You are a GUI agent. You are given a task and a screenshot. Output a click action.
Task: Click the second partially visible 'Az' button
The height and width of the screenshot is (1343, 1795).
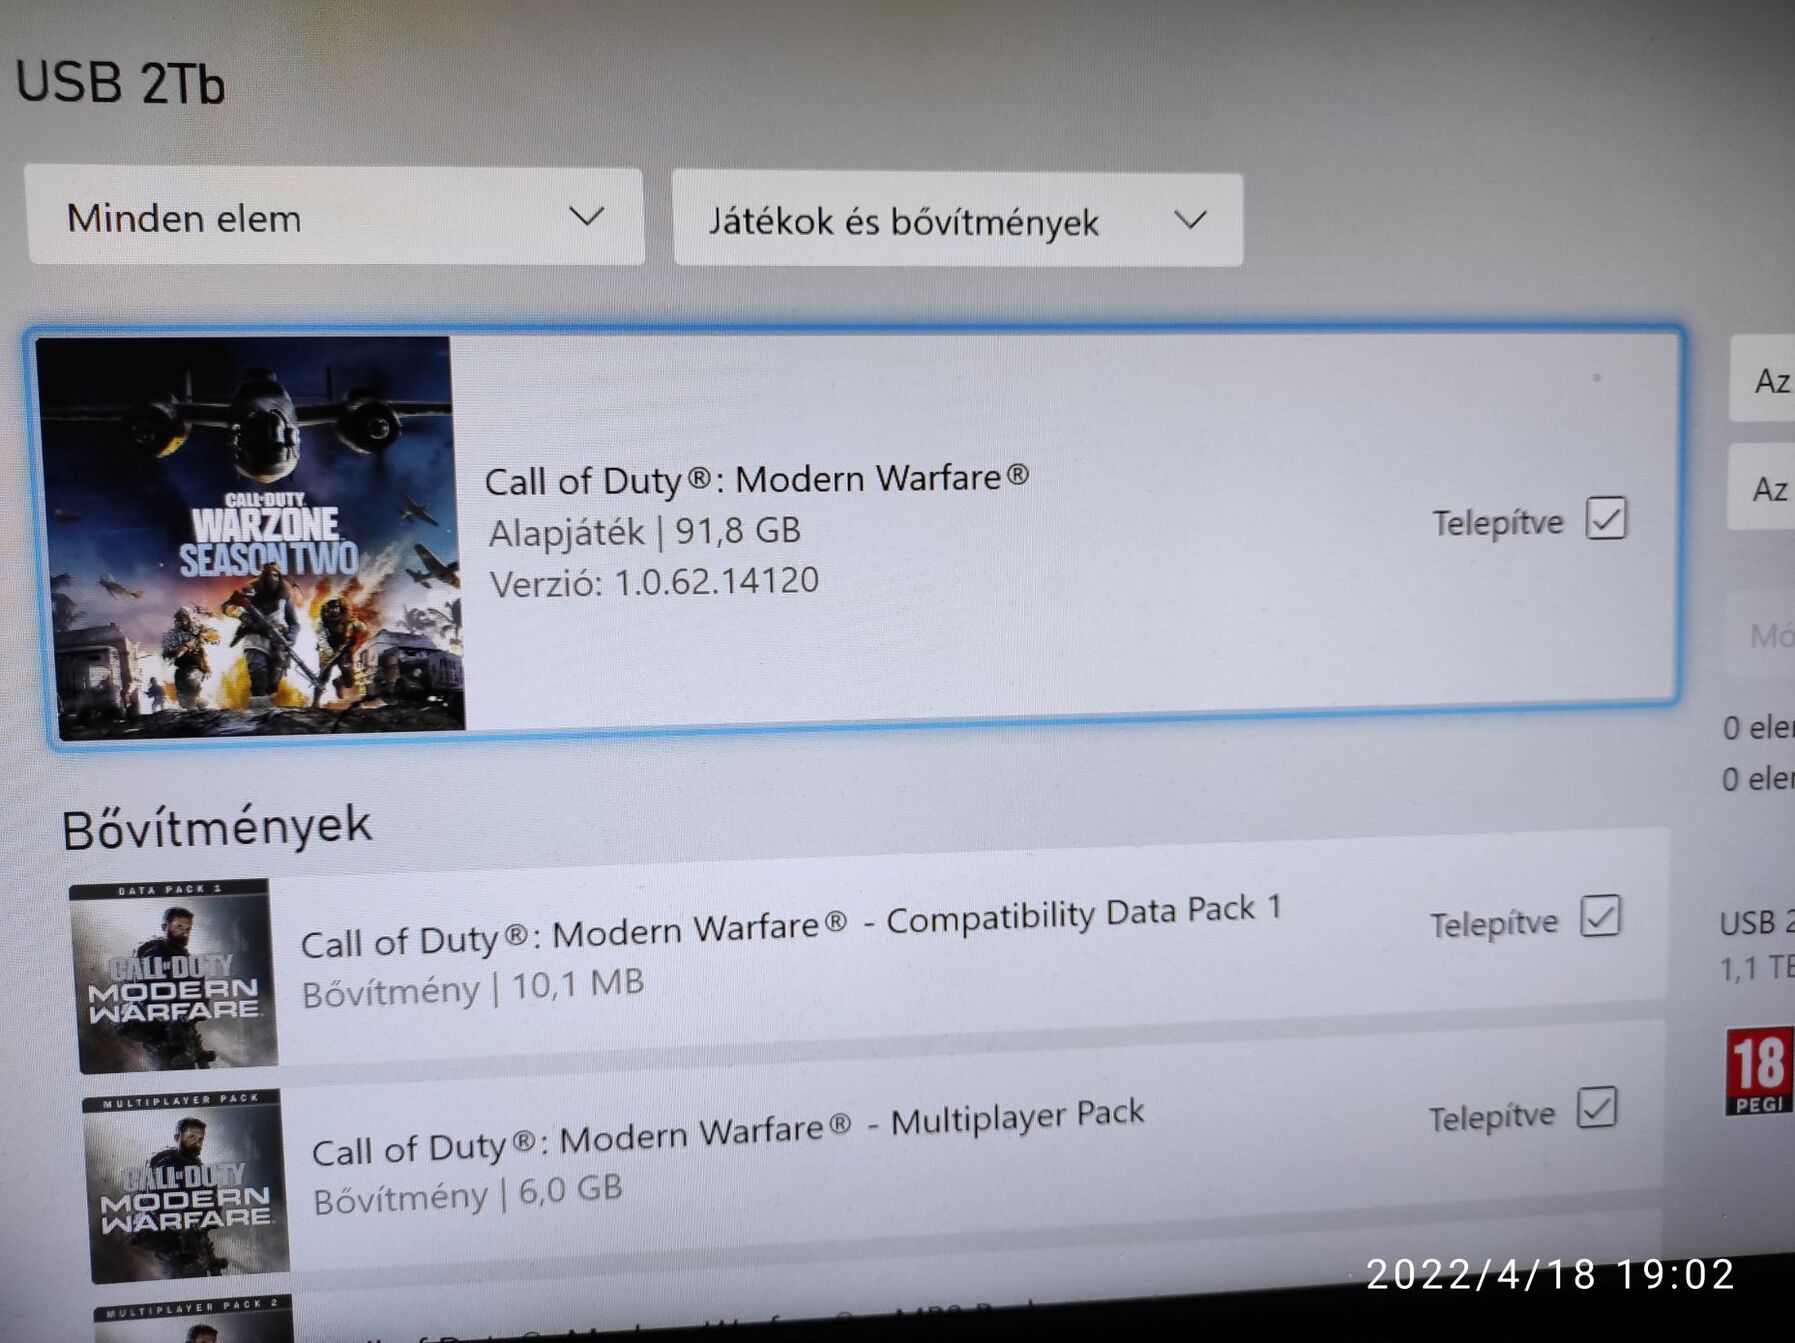(x=1761, y=487)
